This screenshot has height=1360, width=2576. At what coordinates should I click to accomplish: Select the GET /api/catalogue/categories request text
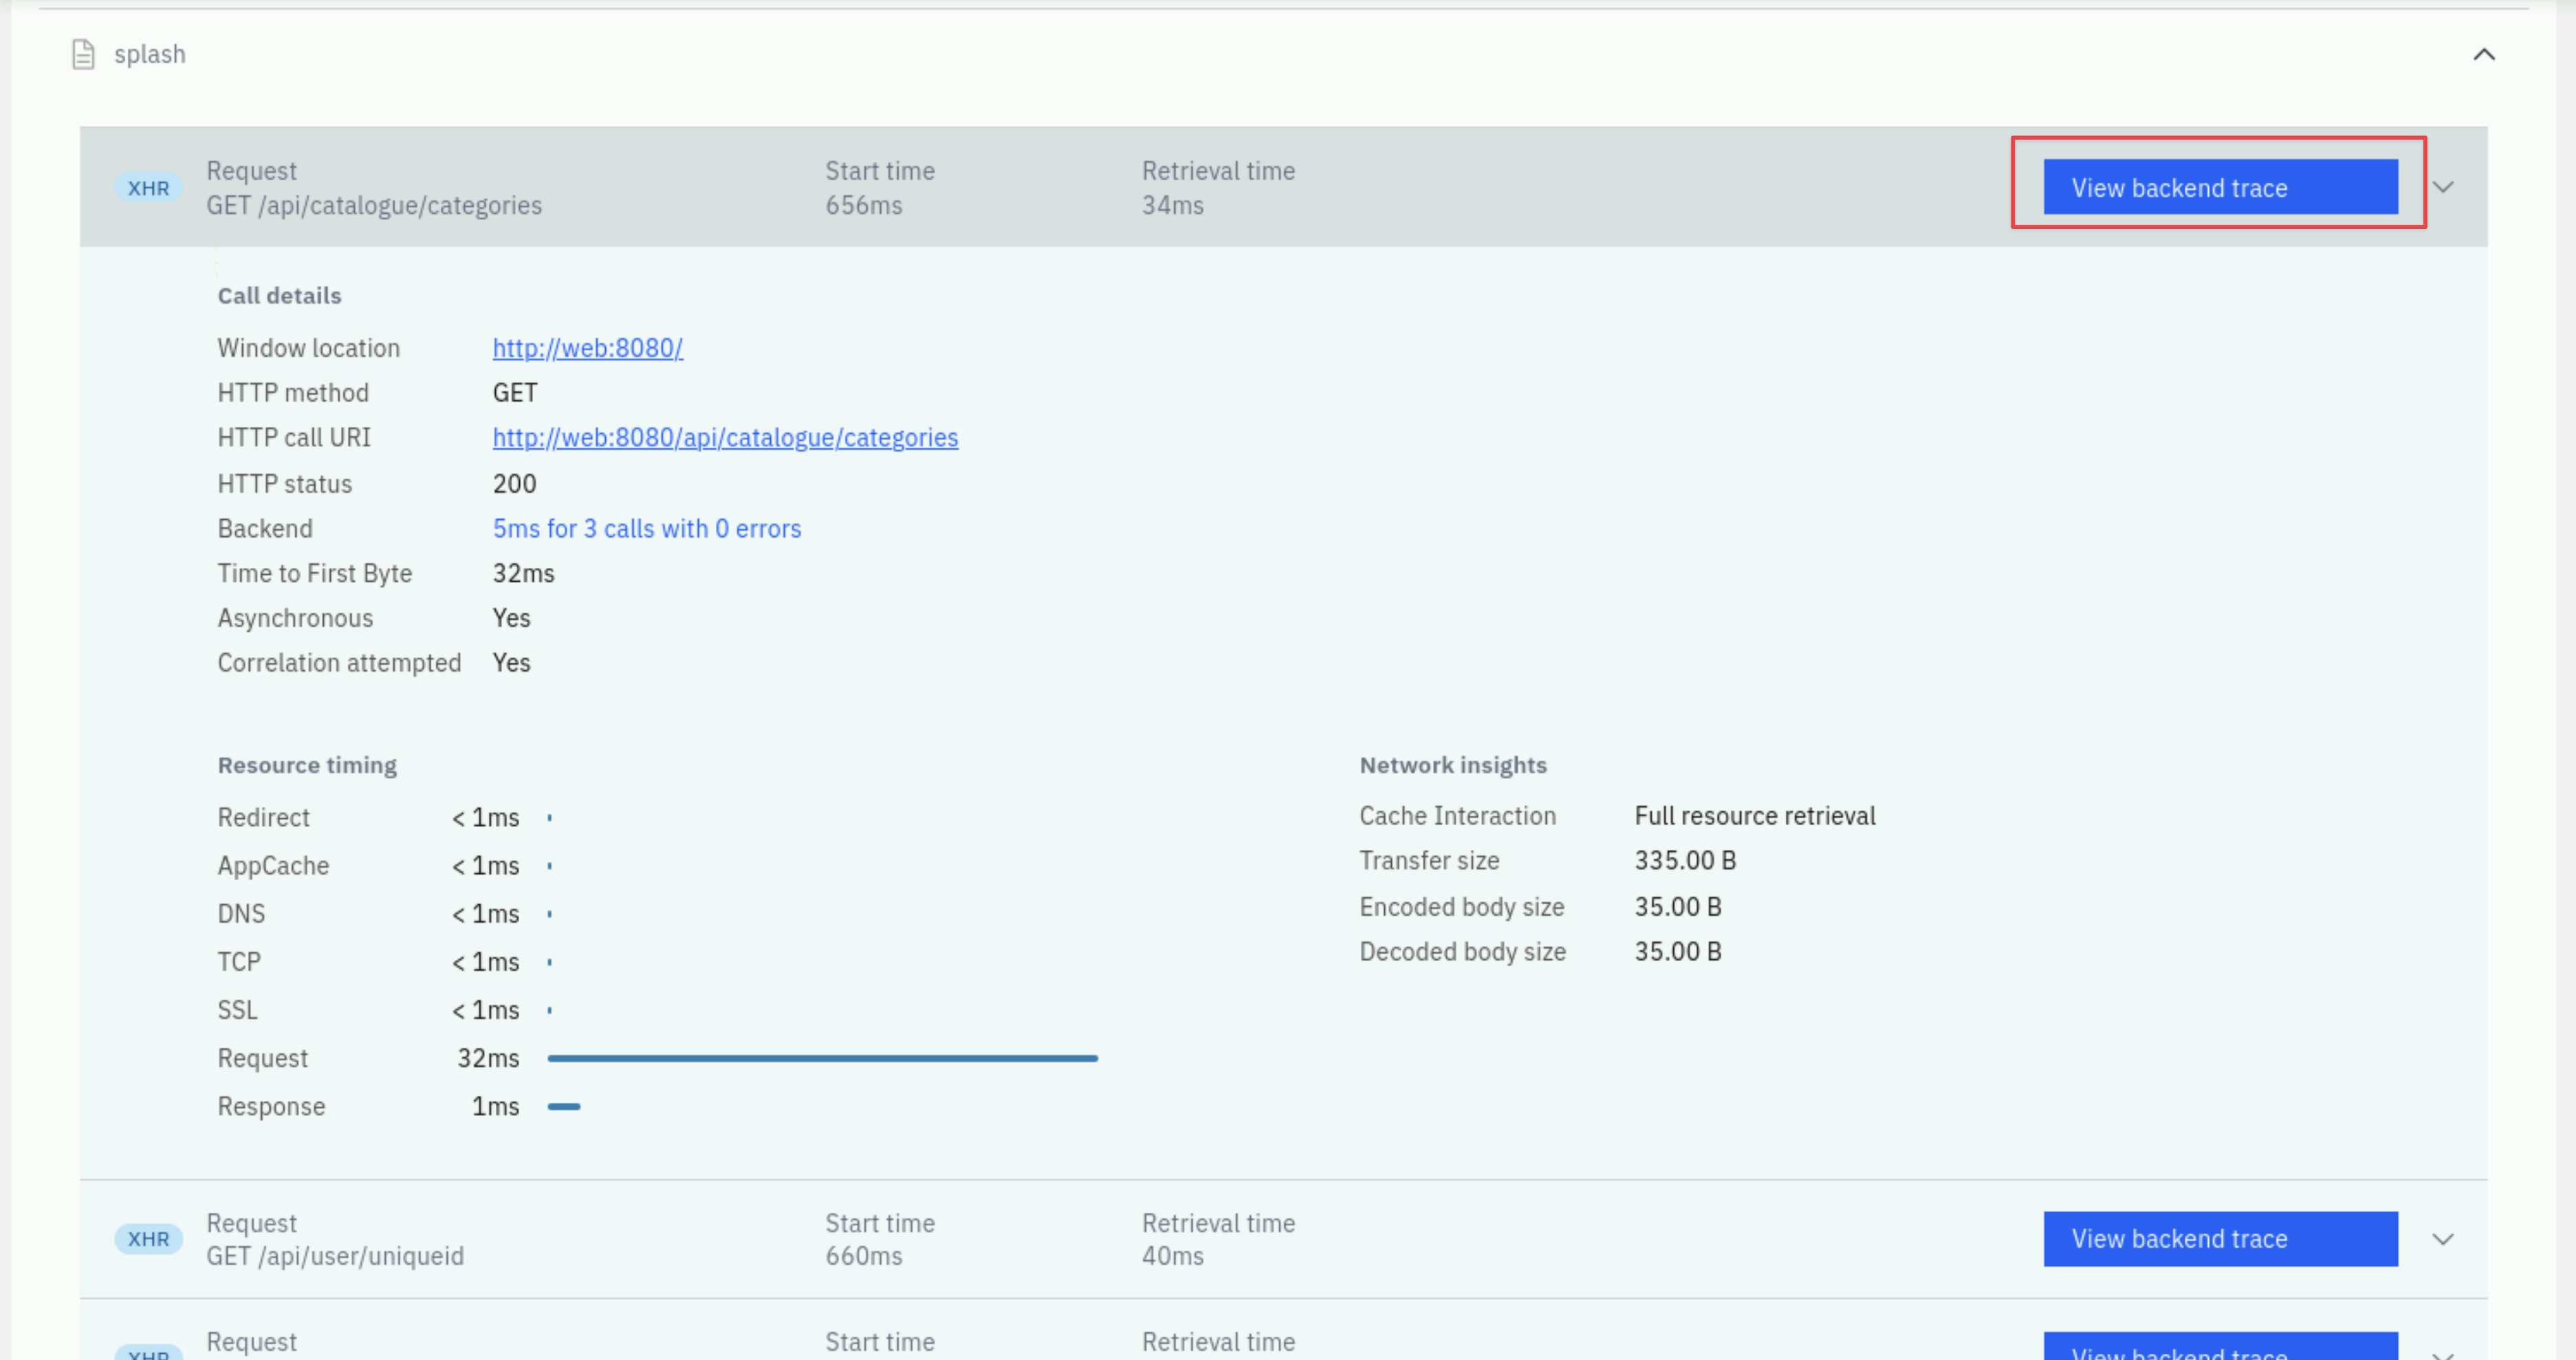click(374, 205)
